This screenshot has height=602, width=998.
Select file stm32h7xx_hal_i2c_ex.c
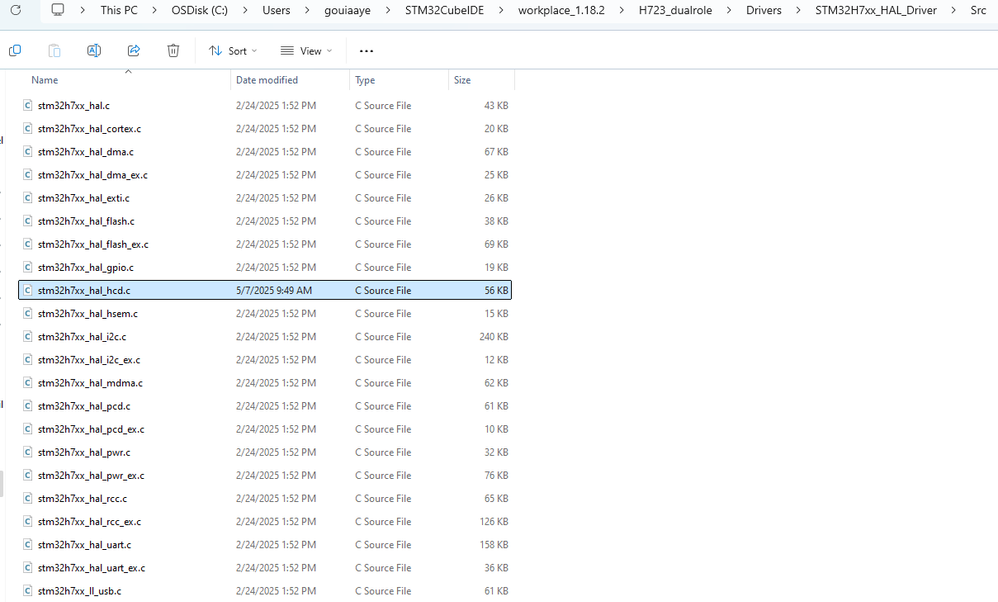coord(265,360)
